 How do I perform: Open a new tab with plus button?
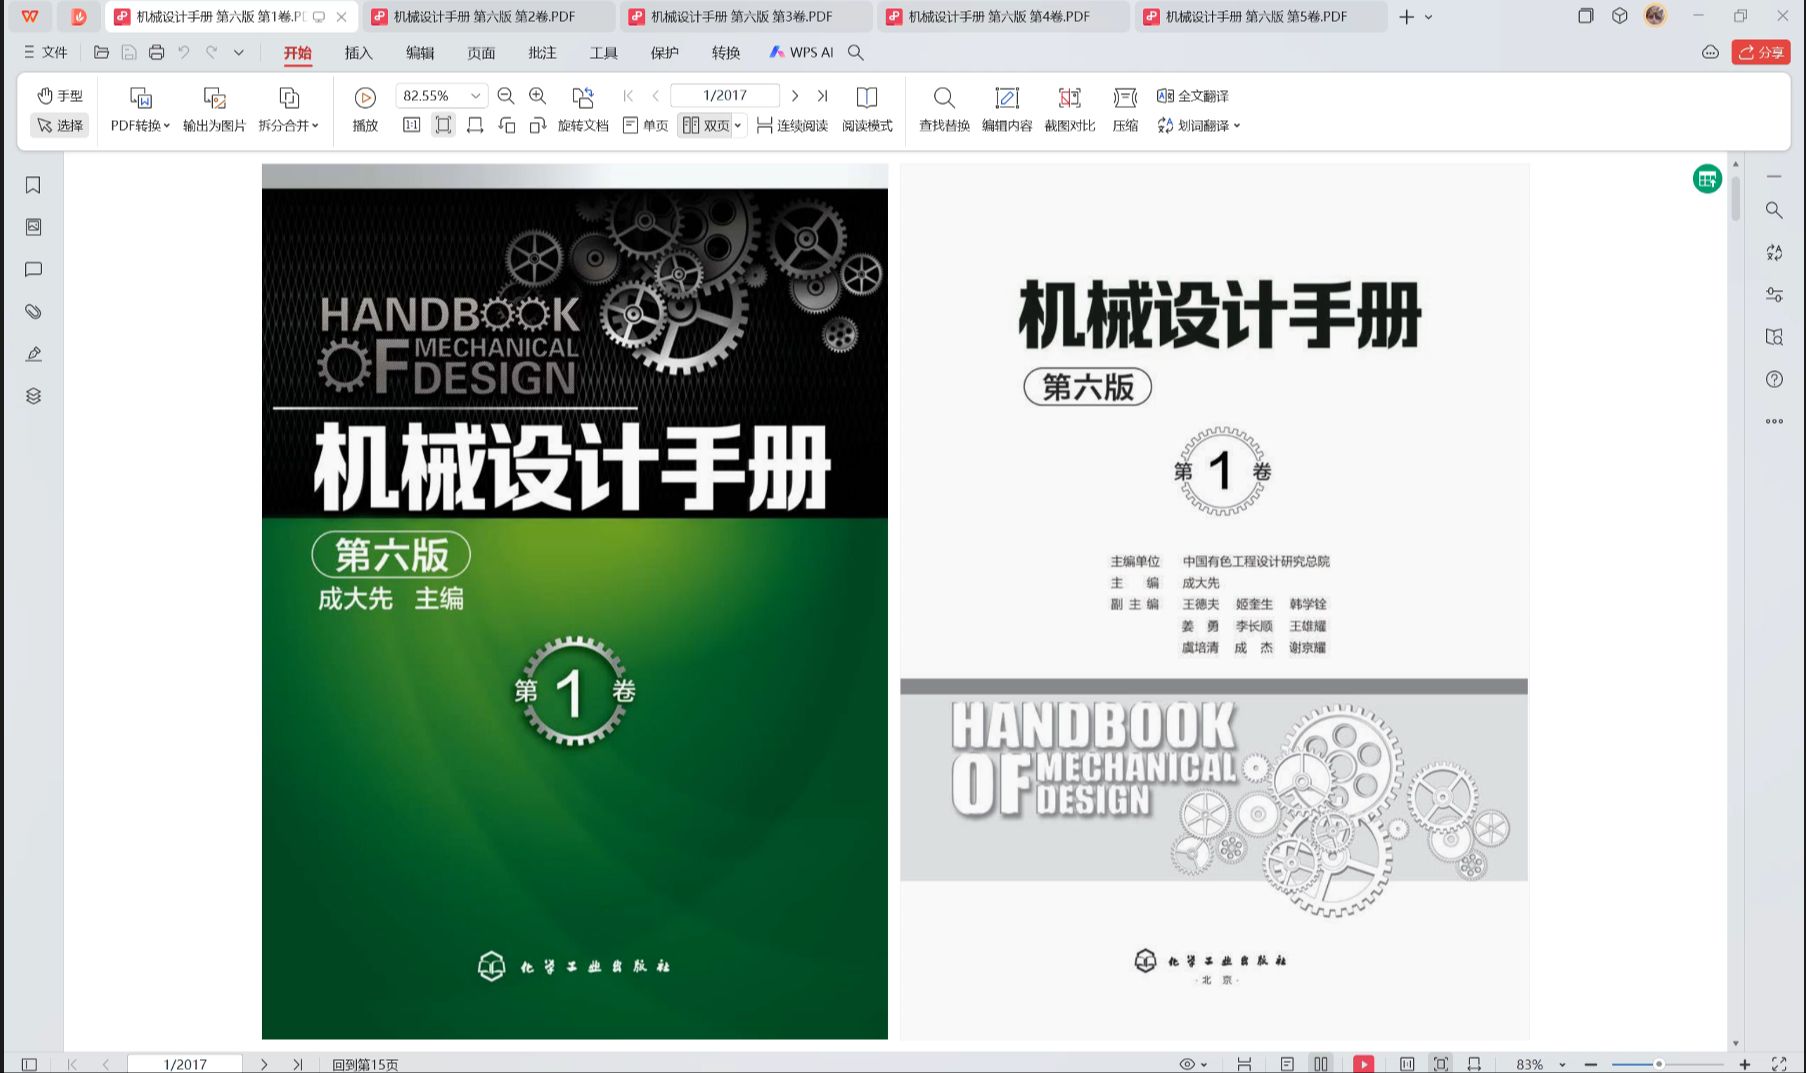point(1406,17)
